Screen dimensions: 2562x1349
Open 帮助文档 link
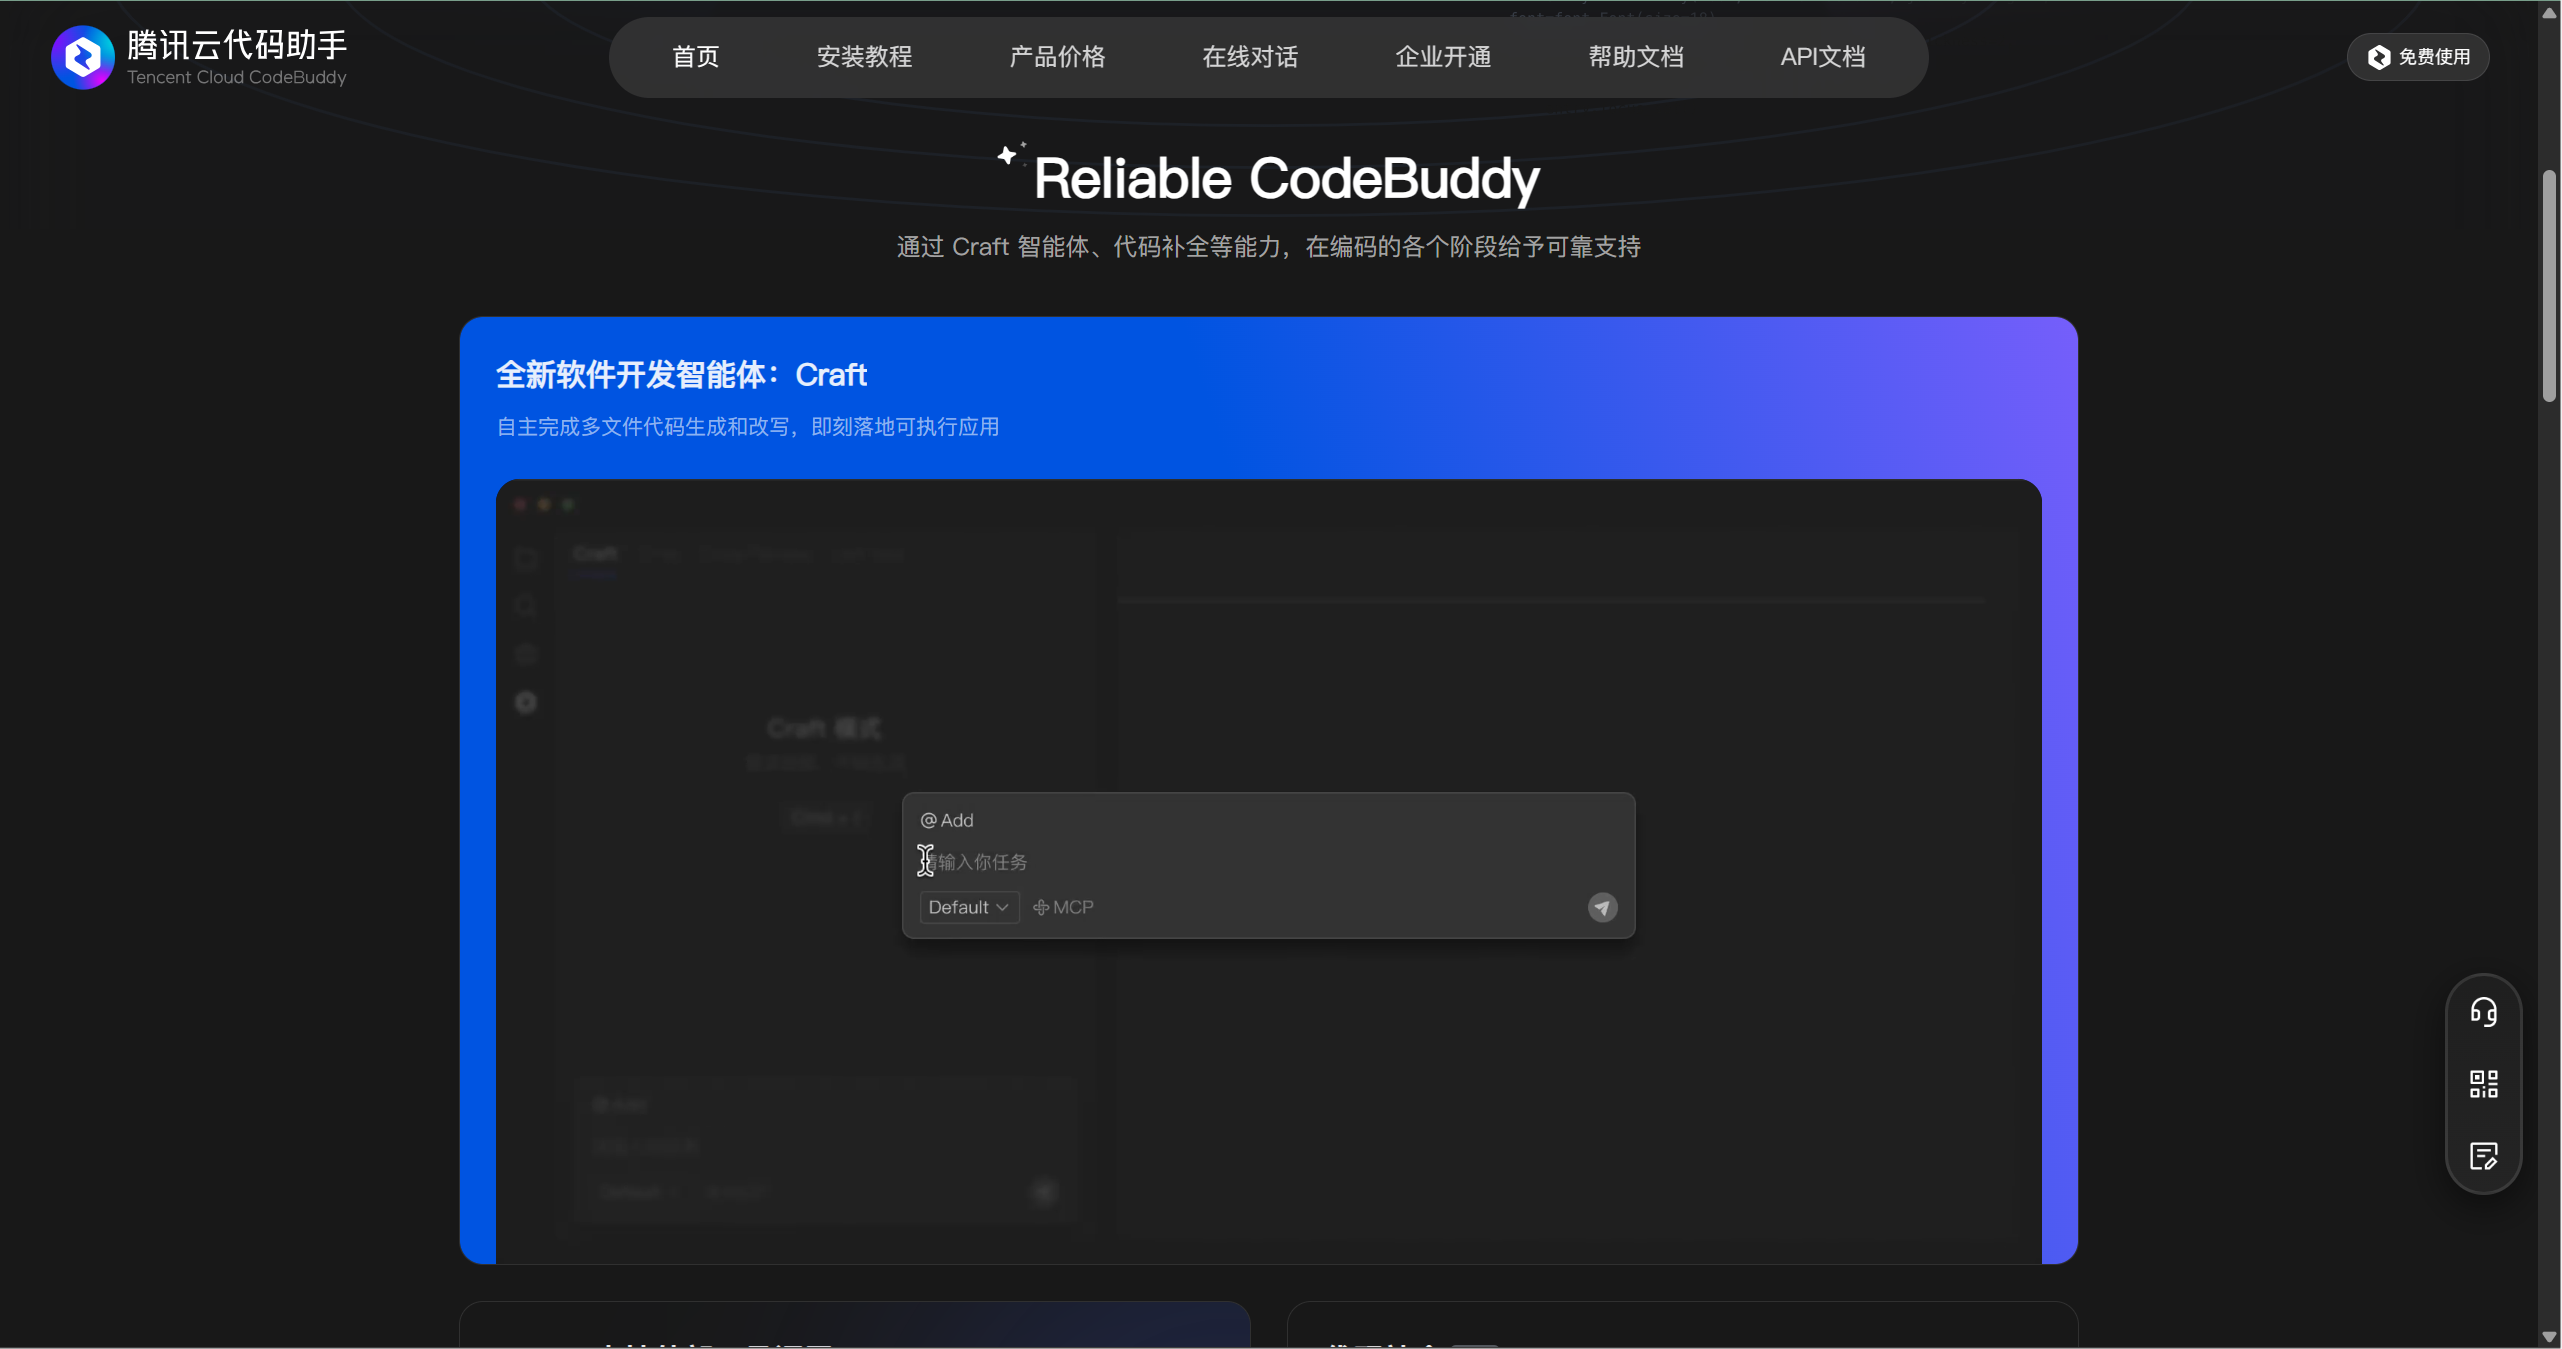pos(1636,57)
